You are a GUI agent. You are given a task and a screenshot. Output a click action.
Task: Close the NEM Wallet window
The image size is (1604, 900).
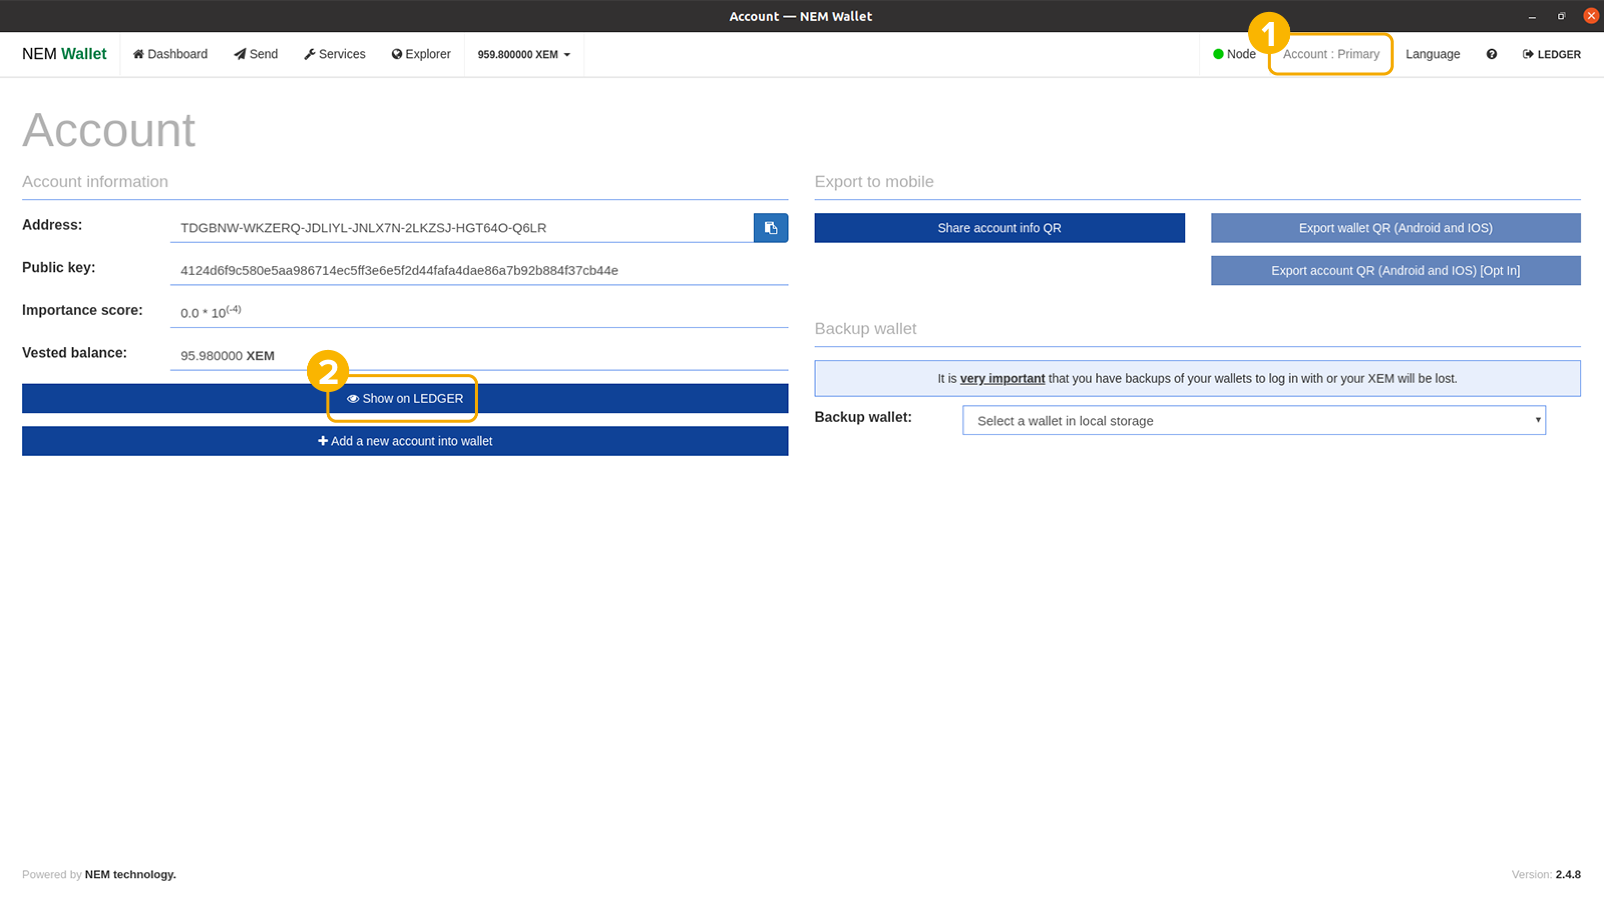pos(1591,16)
